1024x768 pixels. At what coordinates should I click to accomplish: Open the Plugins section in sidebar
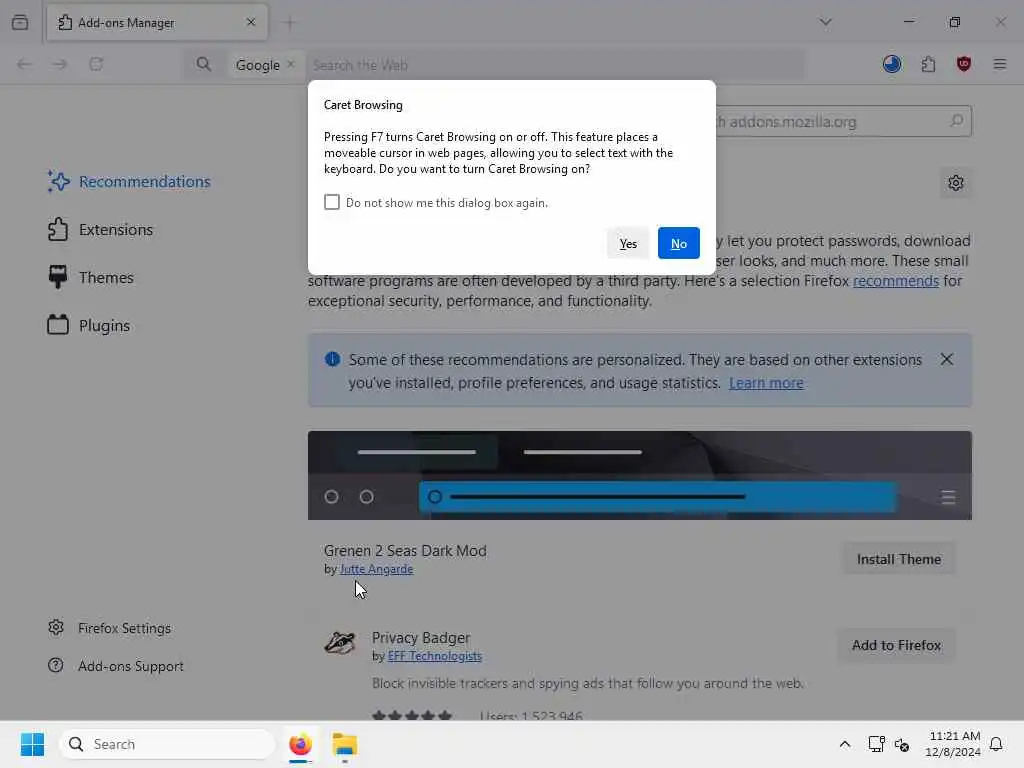pos(88,325)
